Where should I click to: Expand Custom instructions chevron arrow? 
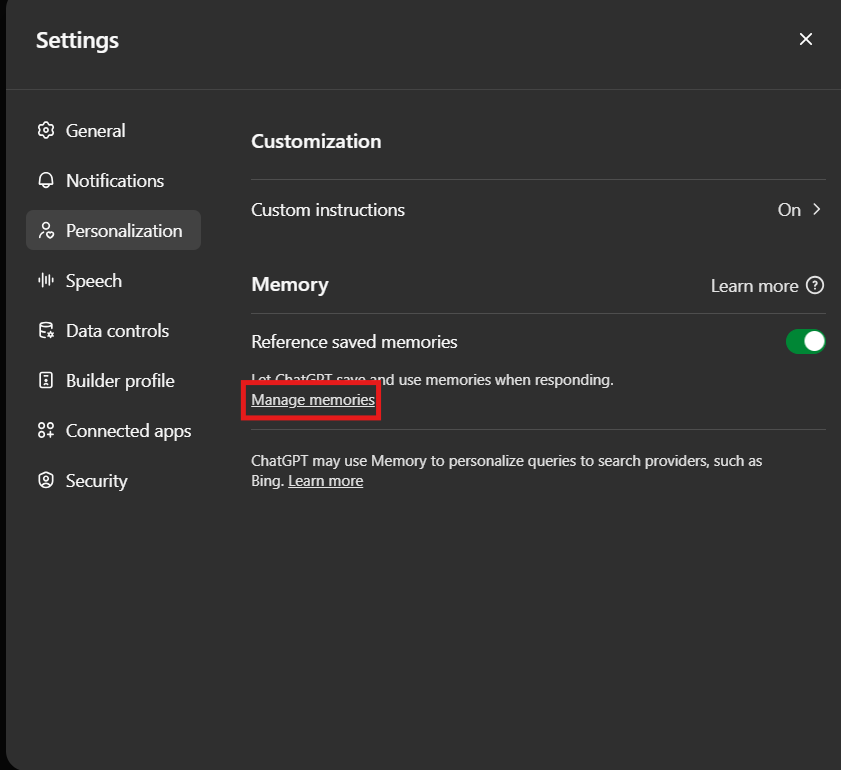tap(816, 210)
